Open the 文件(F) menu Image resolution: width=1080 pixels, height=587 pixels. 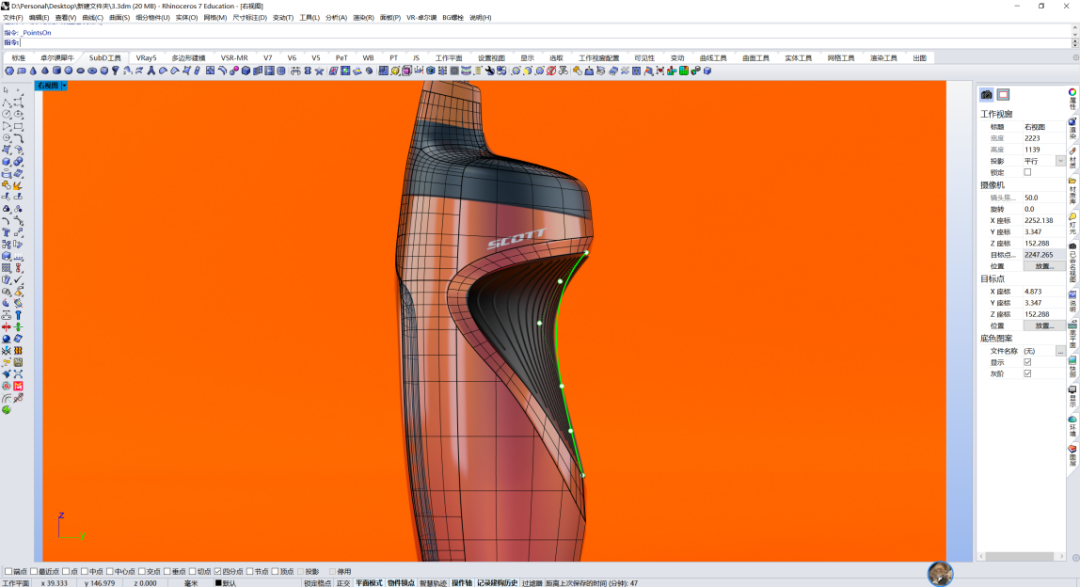13,17
